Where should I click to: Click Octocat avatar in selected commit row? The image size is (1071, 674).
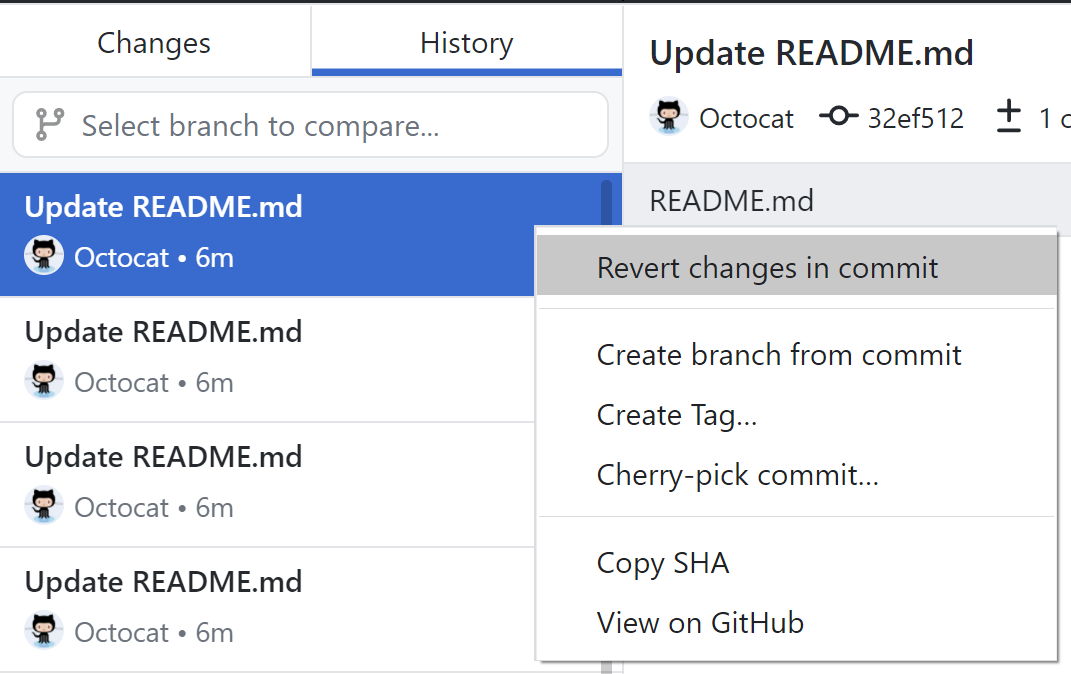tap(44, 255)
